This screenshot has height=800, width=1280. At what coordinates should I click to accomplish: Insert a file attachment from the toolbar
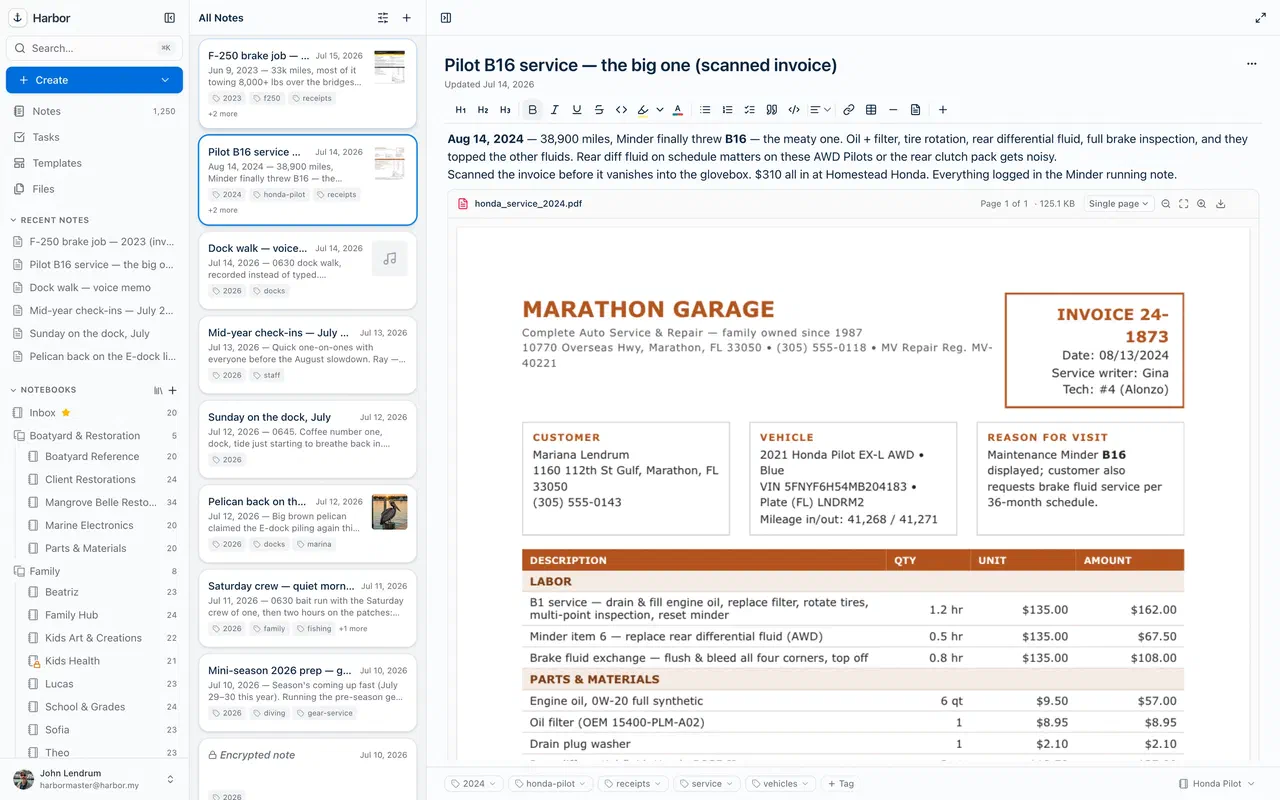coord(915,110)
